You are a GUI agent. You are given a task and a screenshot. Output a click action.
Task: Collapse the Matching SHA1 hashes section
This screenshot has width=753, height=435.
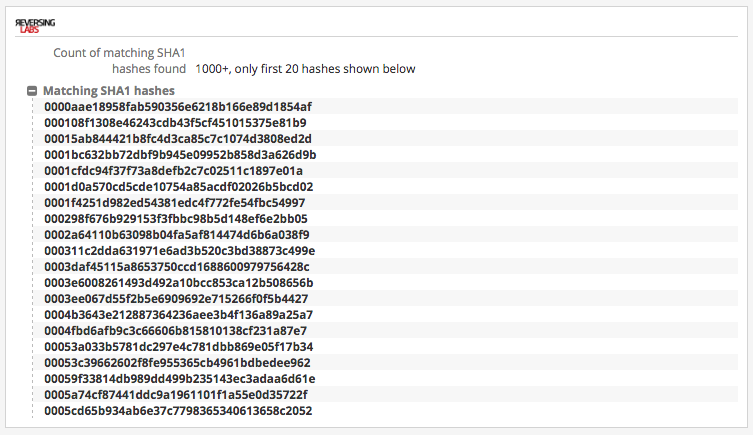tap(32, 91)
